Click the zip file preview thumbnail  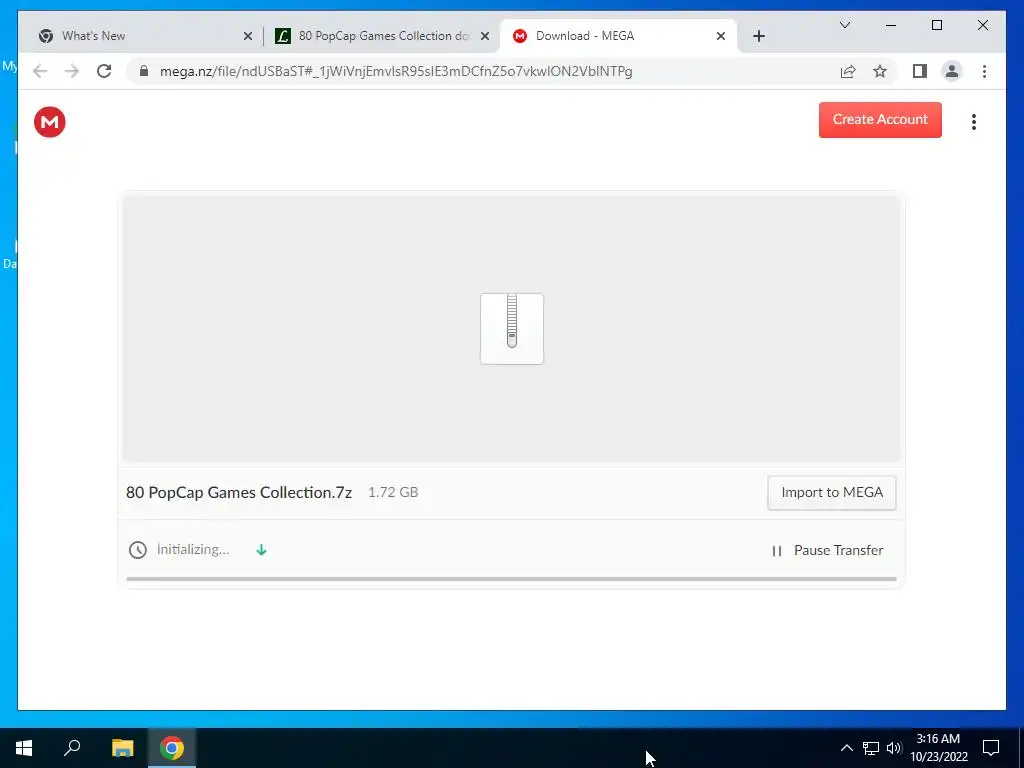(x=511, y=328)
